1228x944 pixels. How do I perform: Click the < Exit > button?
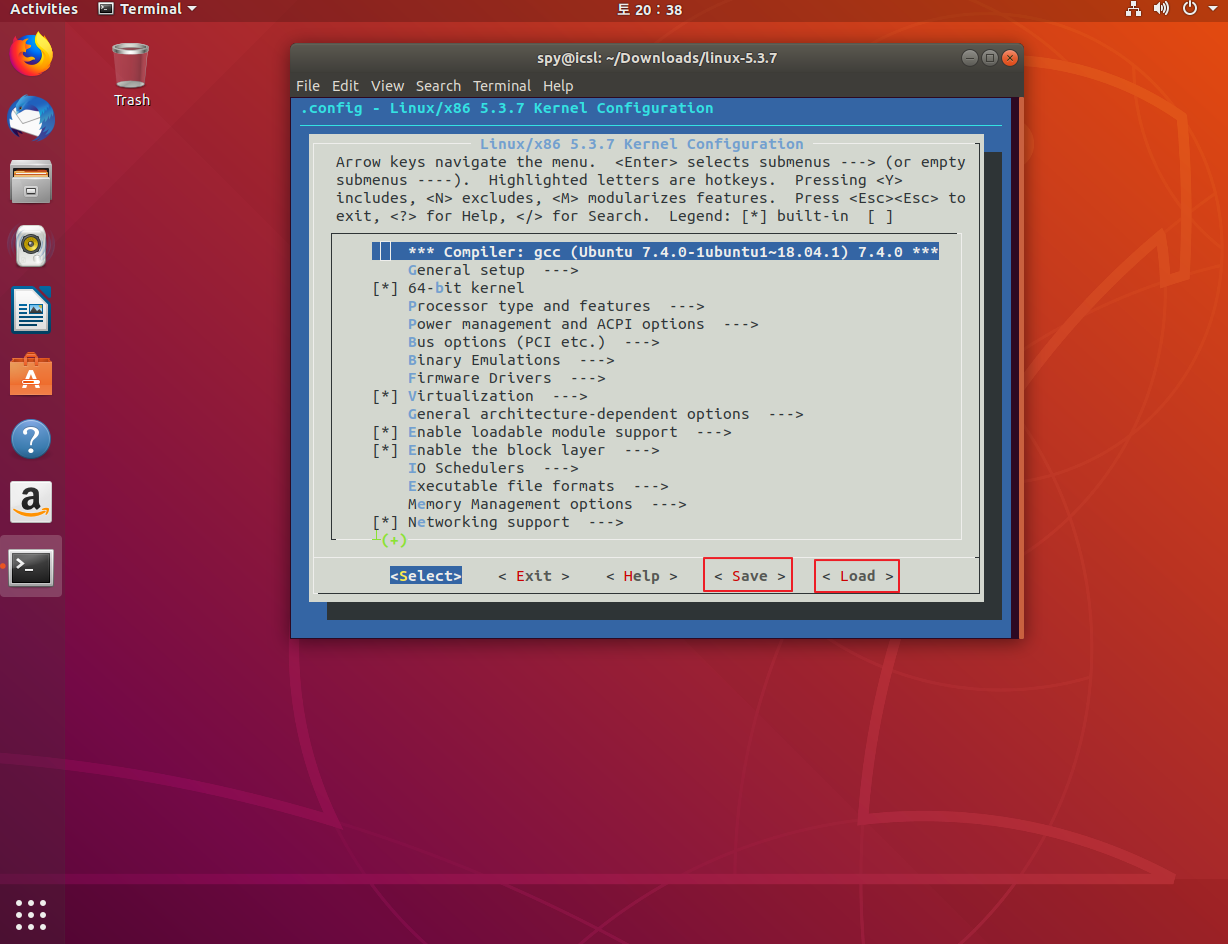point(534,576)
